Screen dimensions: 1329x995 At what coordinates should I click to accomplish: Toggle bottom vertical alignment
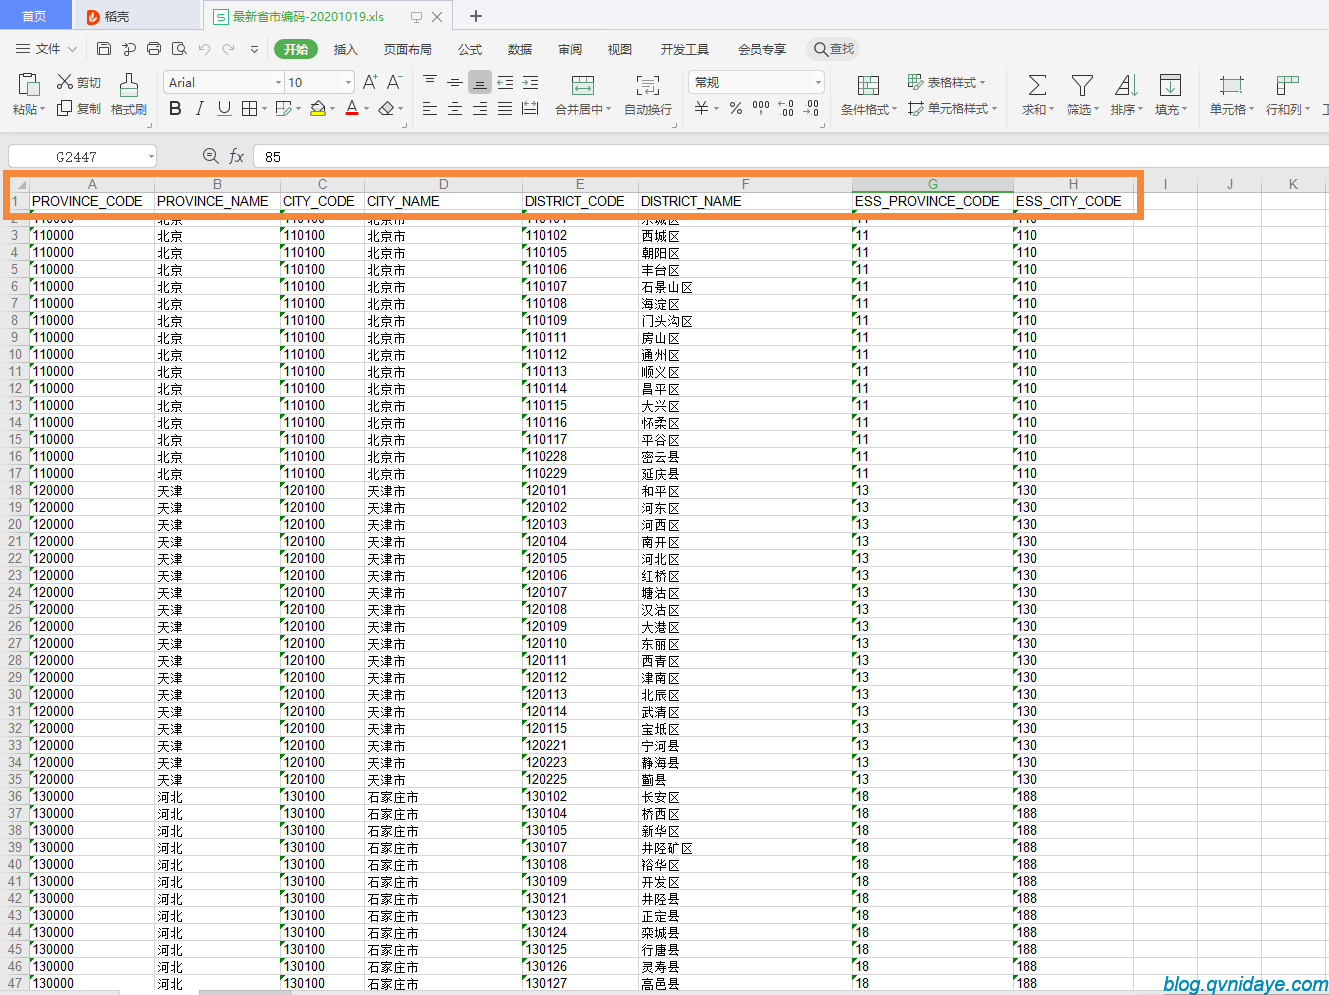480,82
